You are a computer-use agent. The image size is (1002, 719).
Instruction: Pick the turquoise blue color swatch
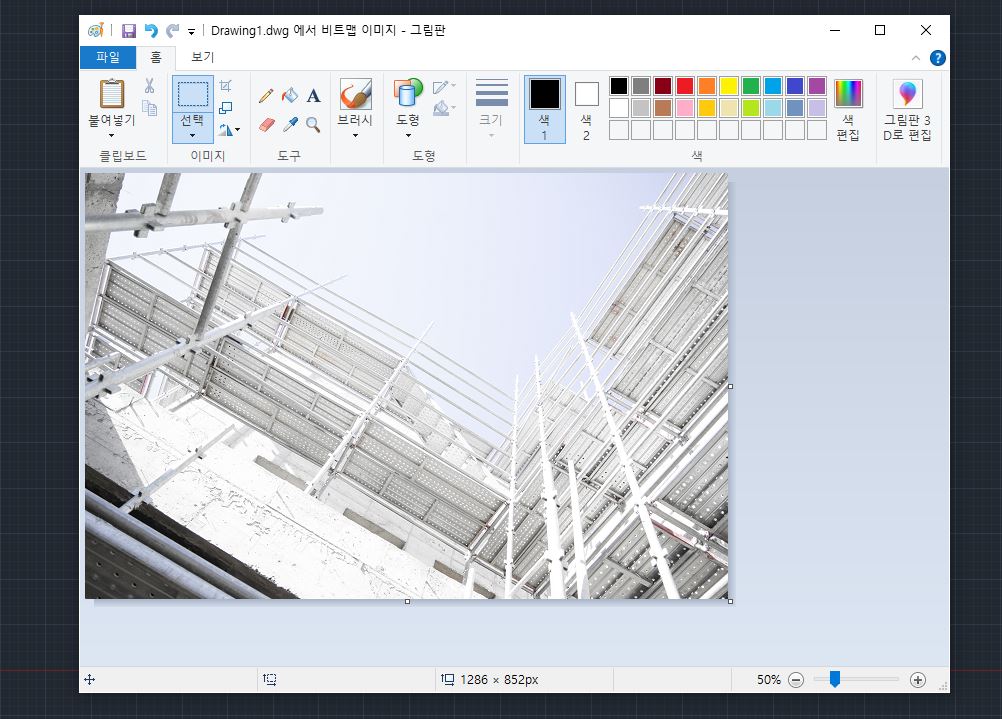[x=773, y=86]
